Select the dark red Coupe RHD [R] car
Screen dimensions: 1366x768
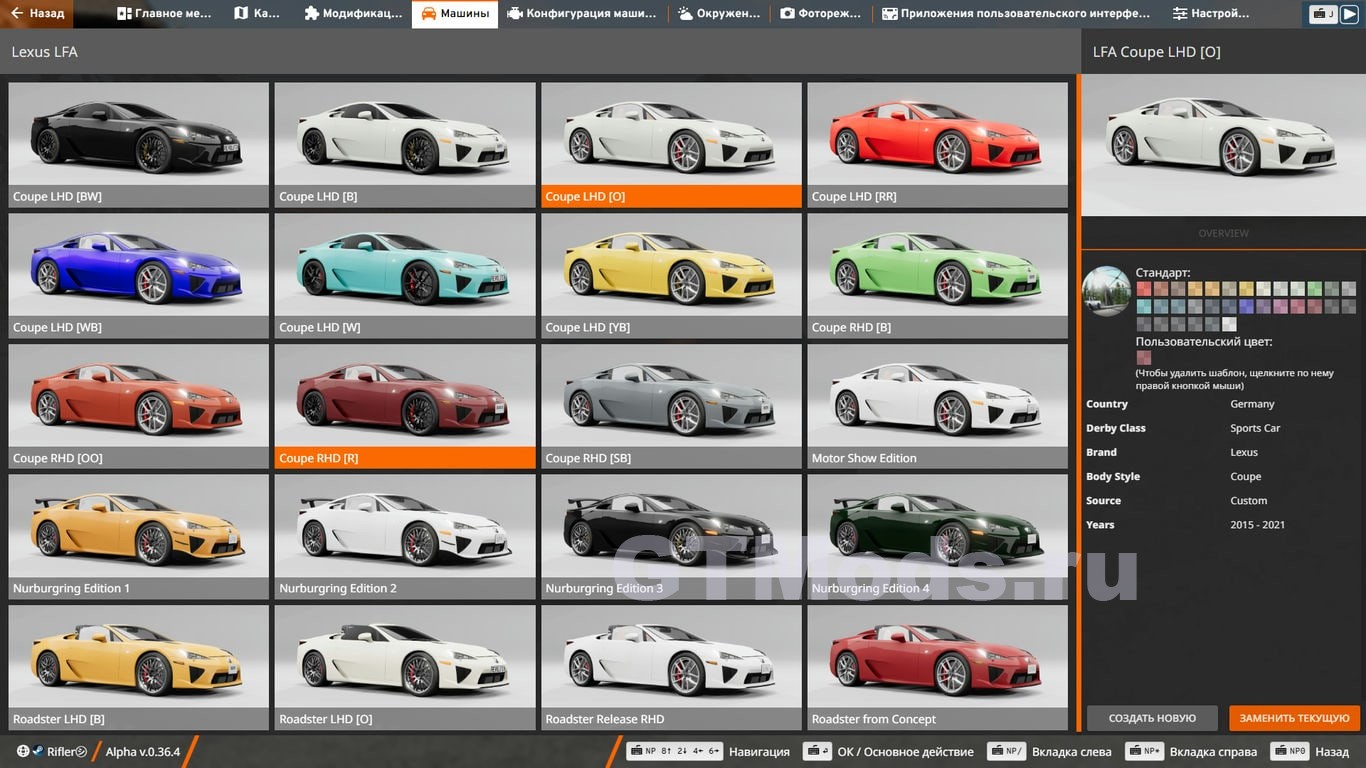pos(405,406)
